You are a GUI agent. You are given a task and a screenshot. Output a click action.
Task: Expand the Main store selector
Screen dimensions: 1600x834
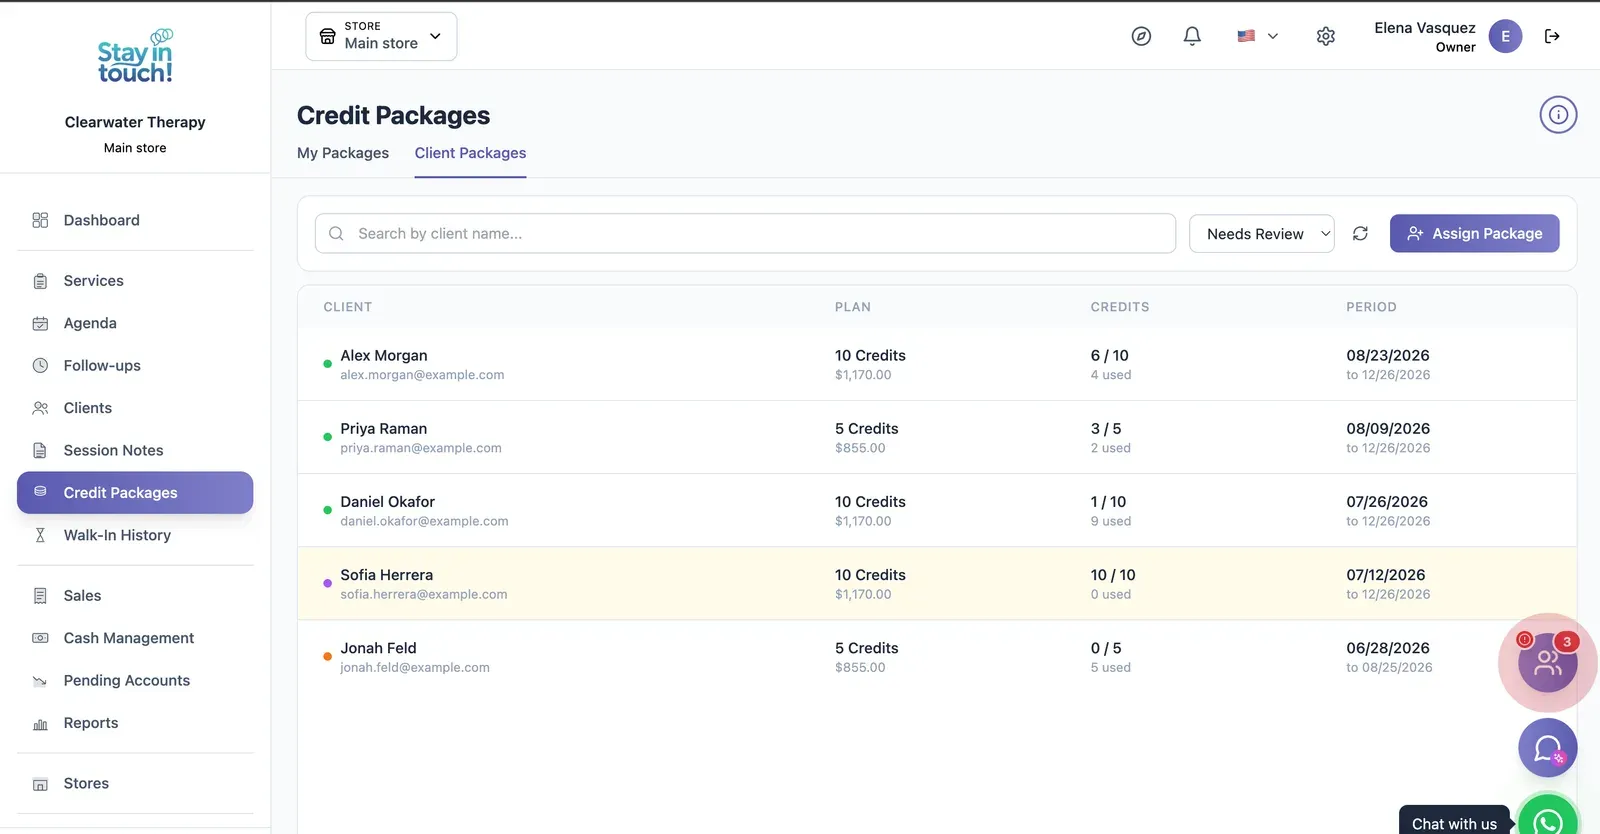(381, 36)
